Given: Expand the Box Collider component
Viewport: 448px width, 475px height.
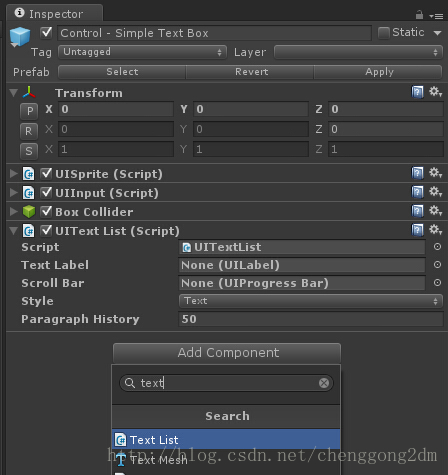Looking at the screenshot, I should (13, 212).
